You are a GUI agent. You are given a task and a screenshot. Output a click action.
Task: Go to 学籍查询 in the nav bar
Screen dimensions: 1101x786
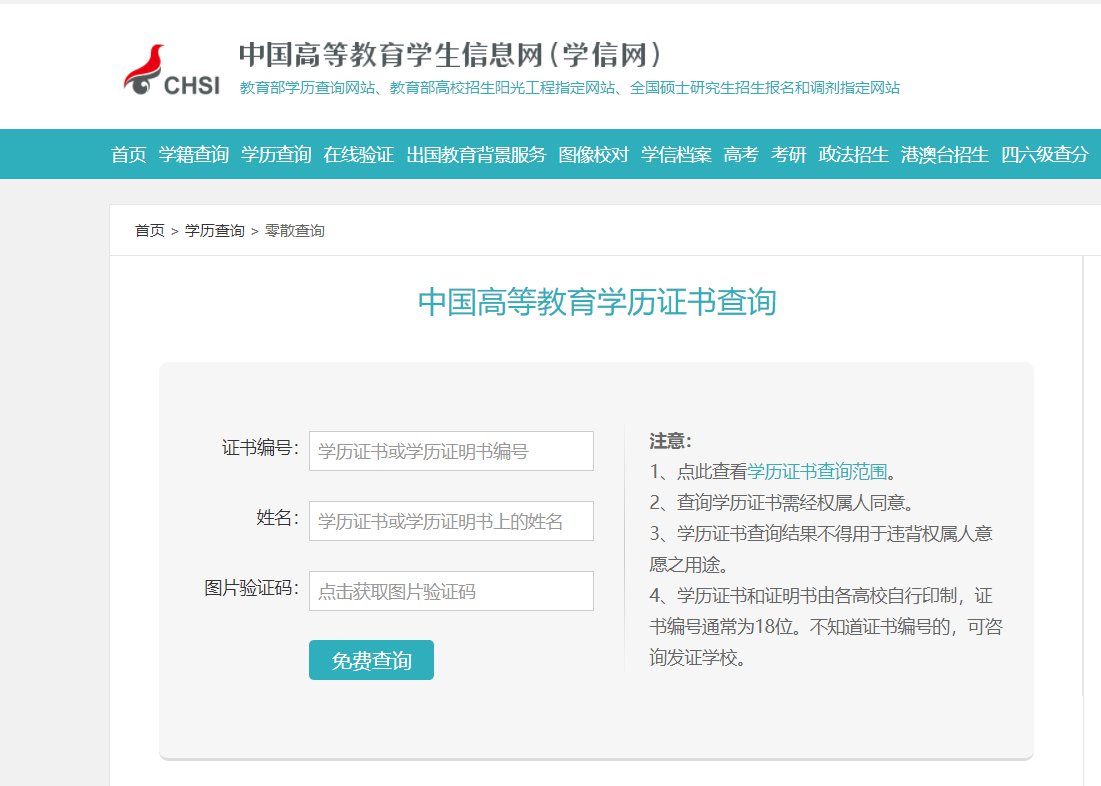tap(194, 155)
